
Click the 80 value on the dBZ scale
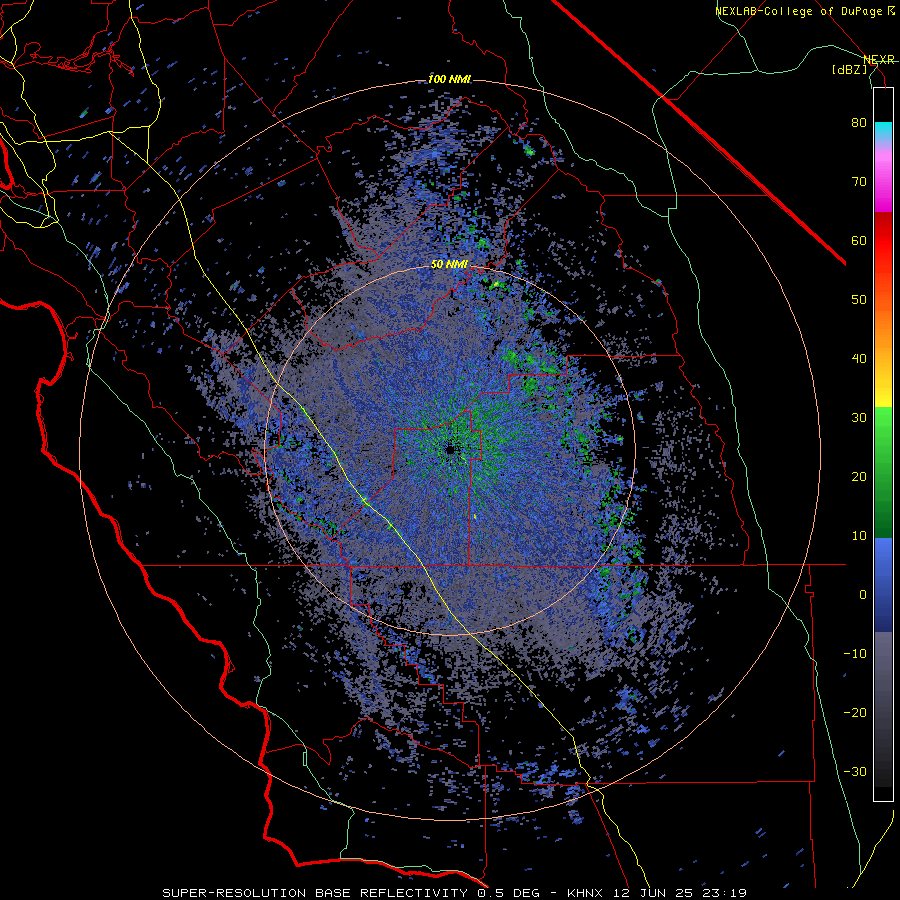tap(859, 123)
